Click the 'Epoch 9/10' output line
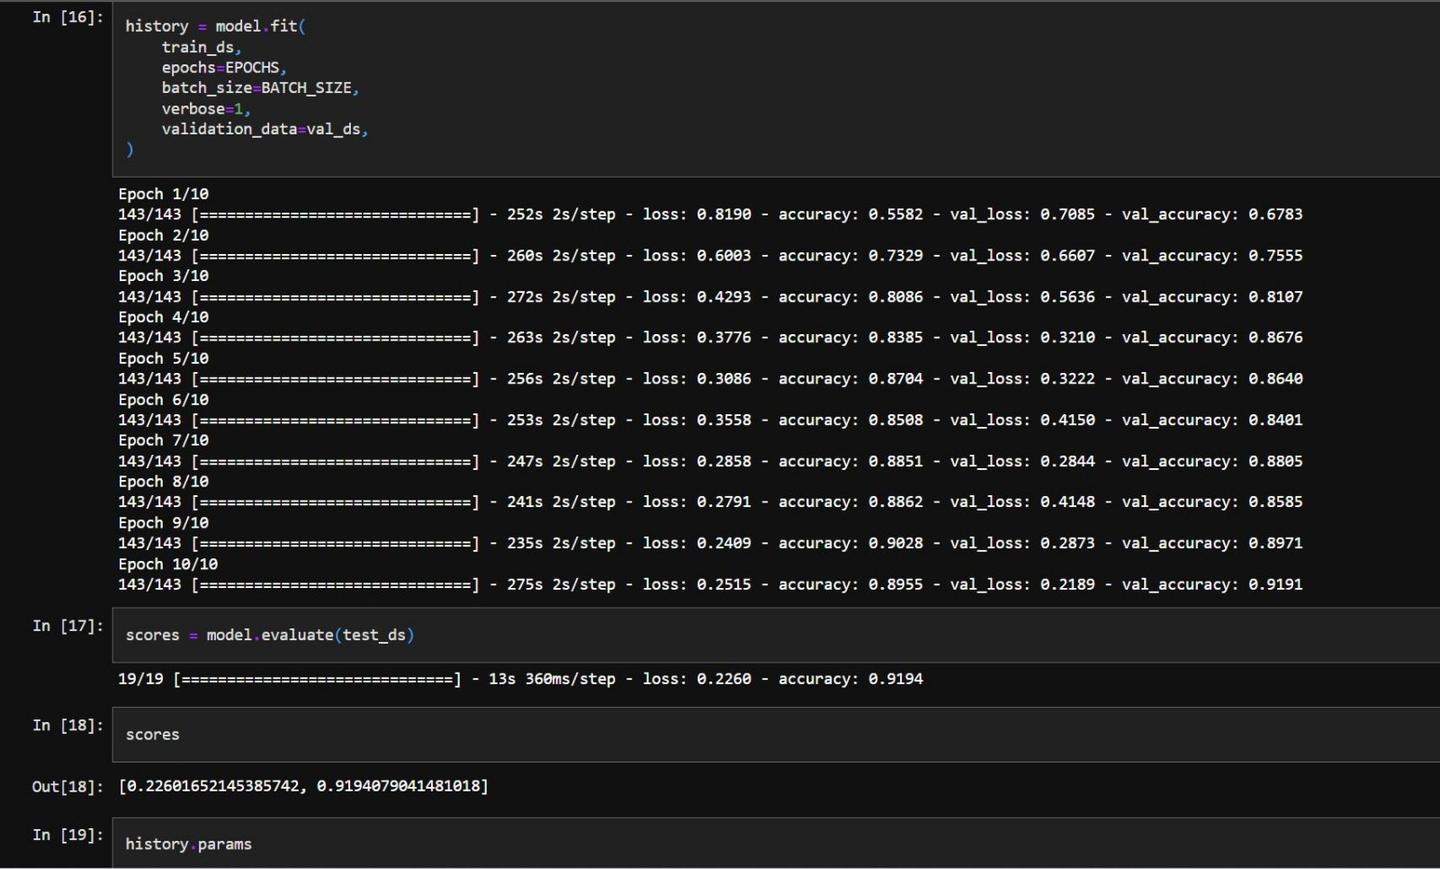The image size is (1440, 869). (x=163, y=523)
